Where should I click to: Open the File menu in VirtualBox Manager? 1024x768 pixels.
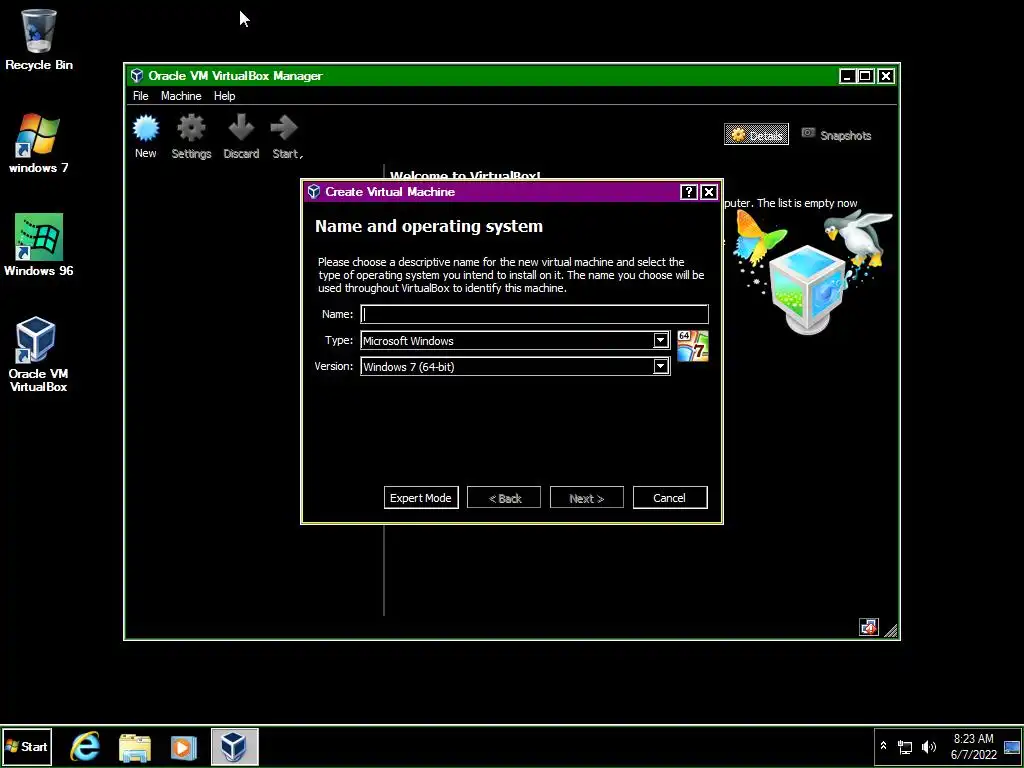tap(140, 95)
